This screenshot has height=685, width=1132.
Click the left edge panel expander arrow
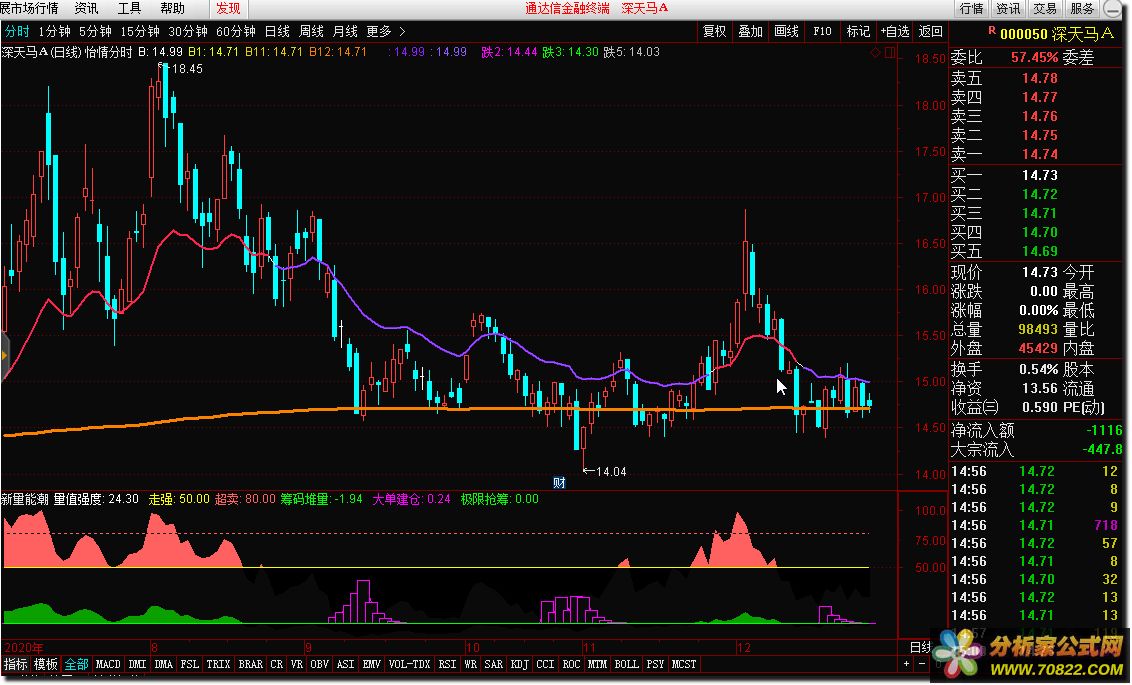[4, 356]
